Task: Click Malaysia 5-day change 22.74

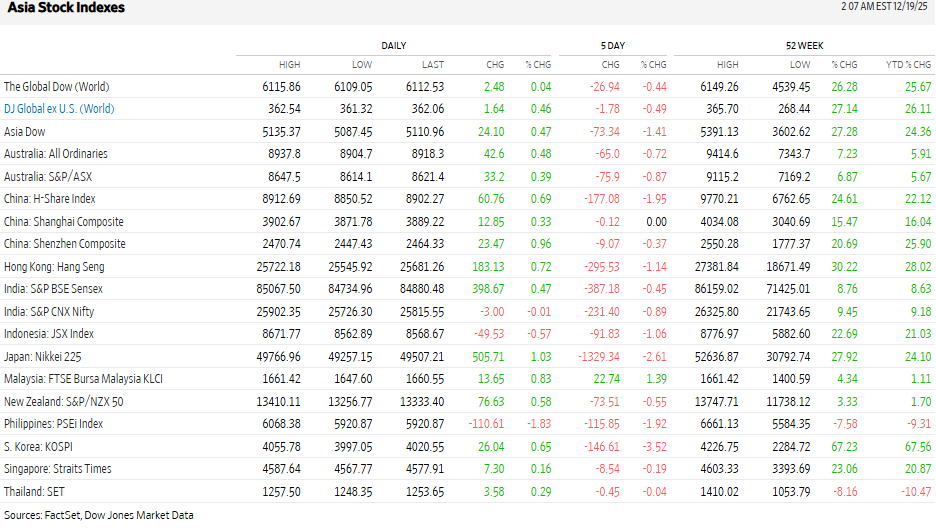Action: click(x=606, y=379)
